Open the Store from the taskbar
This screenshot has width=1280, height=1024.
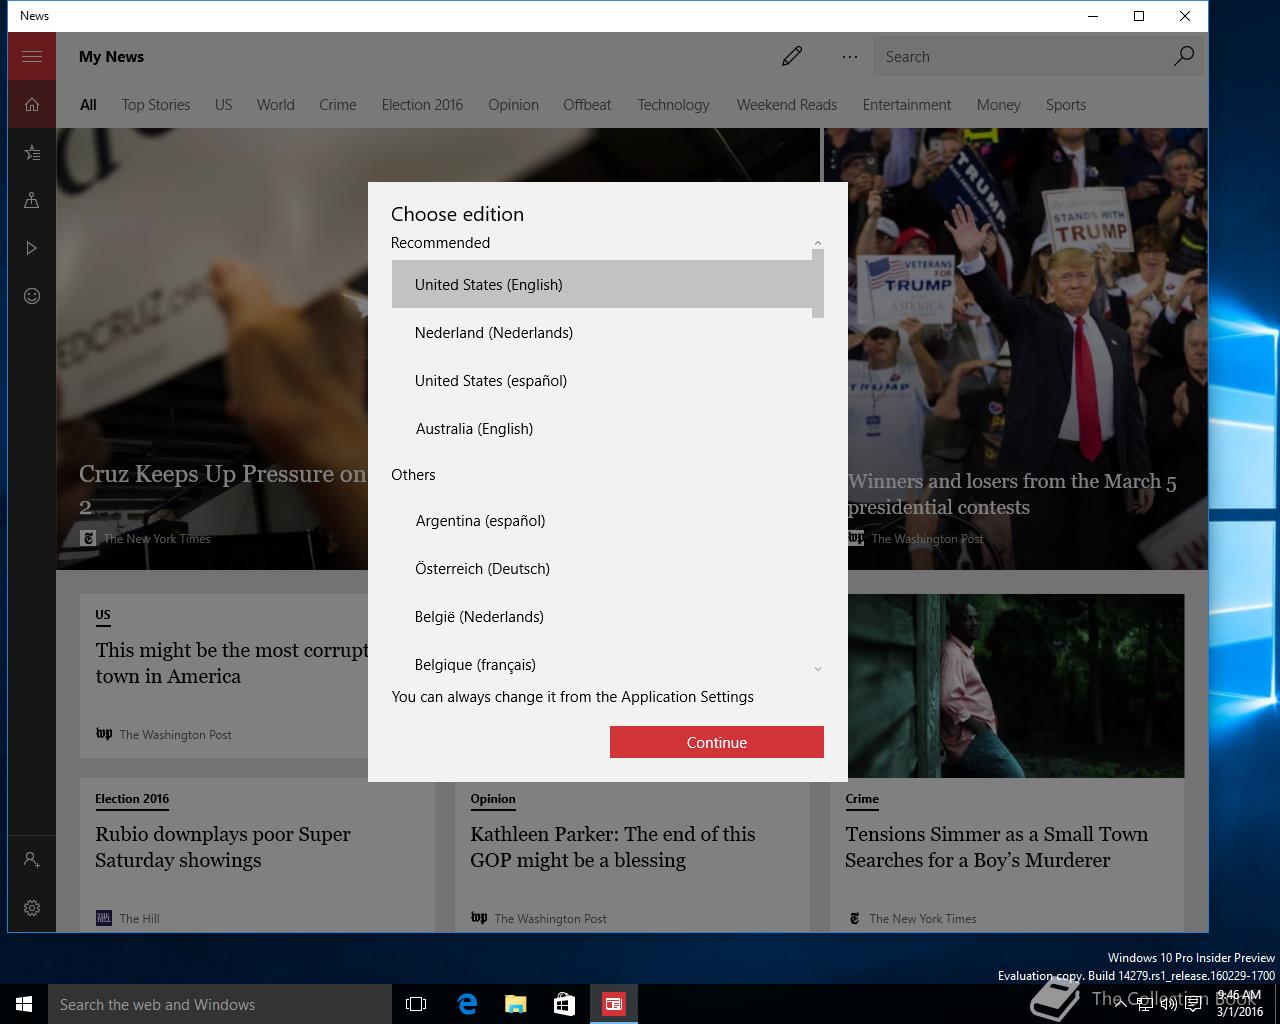pyautogui.click(x=564, y=1004)
